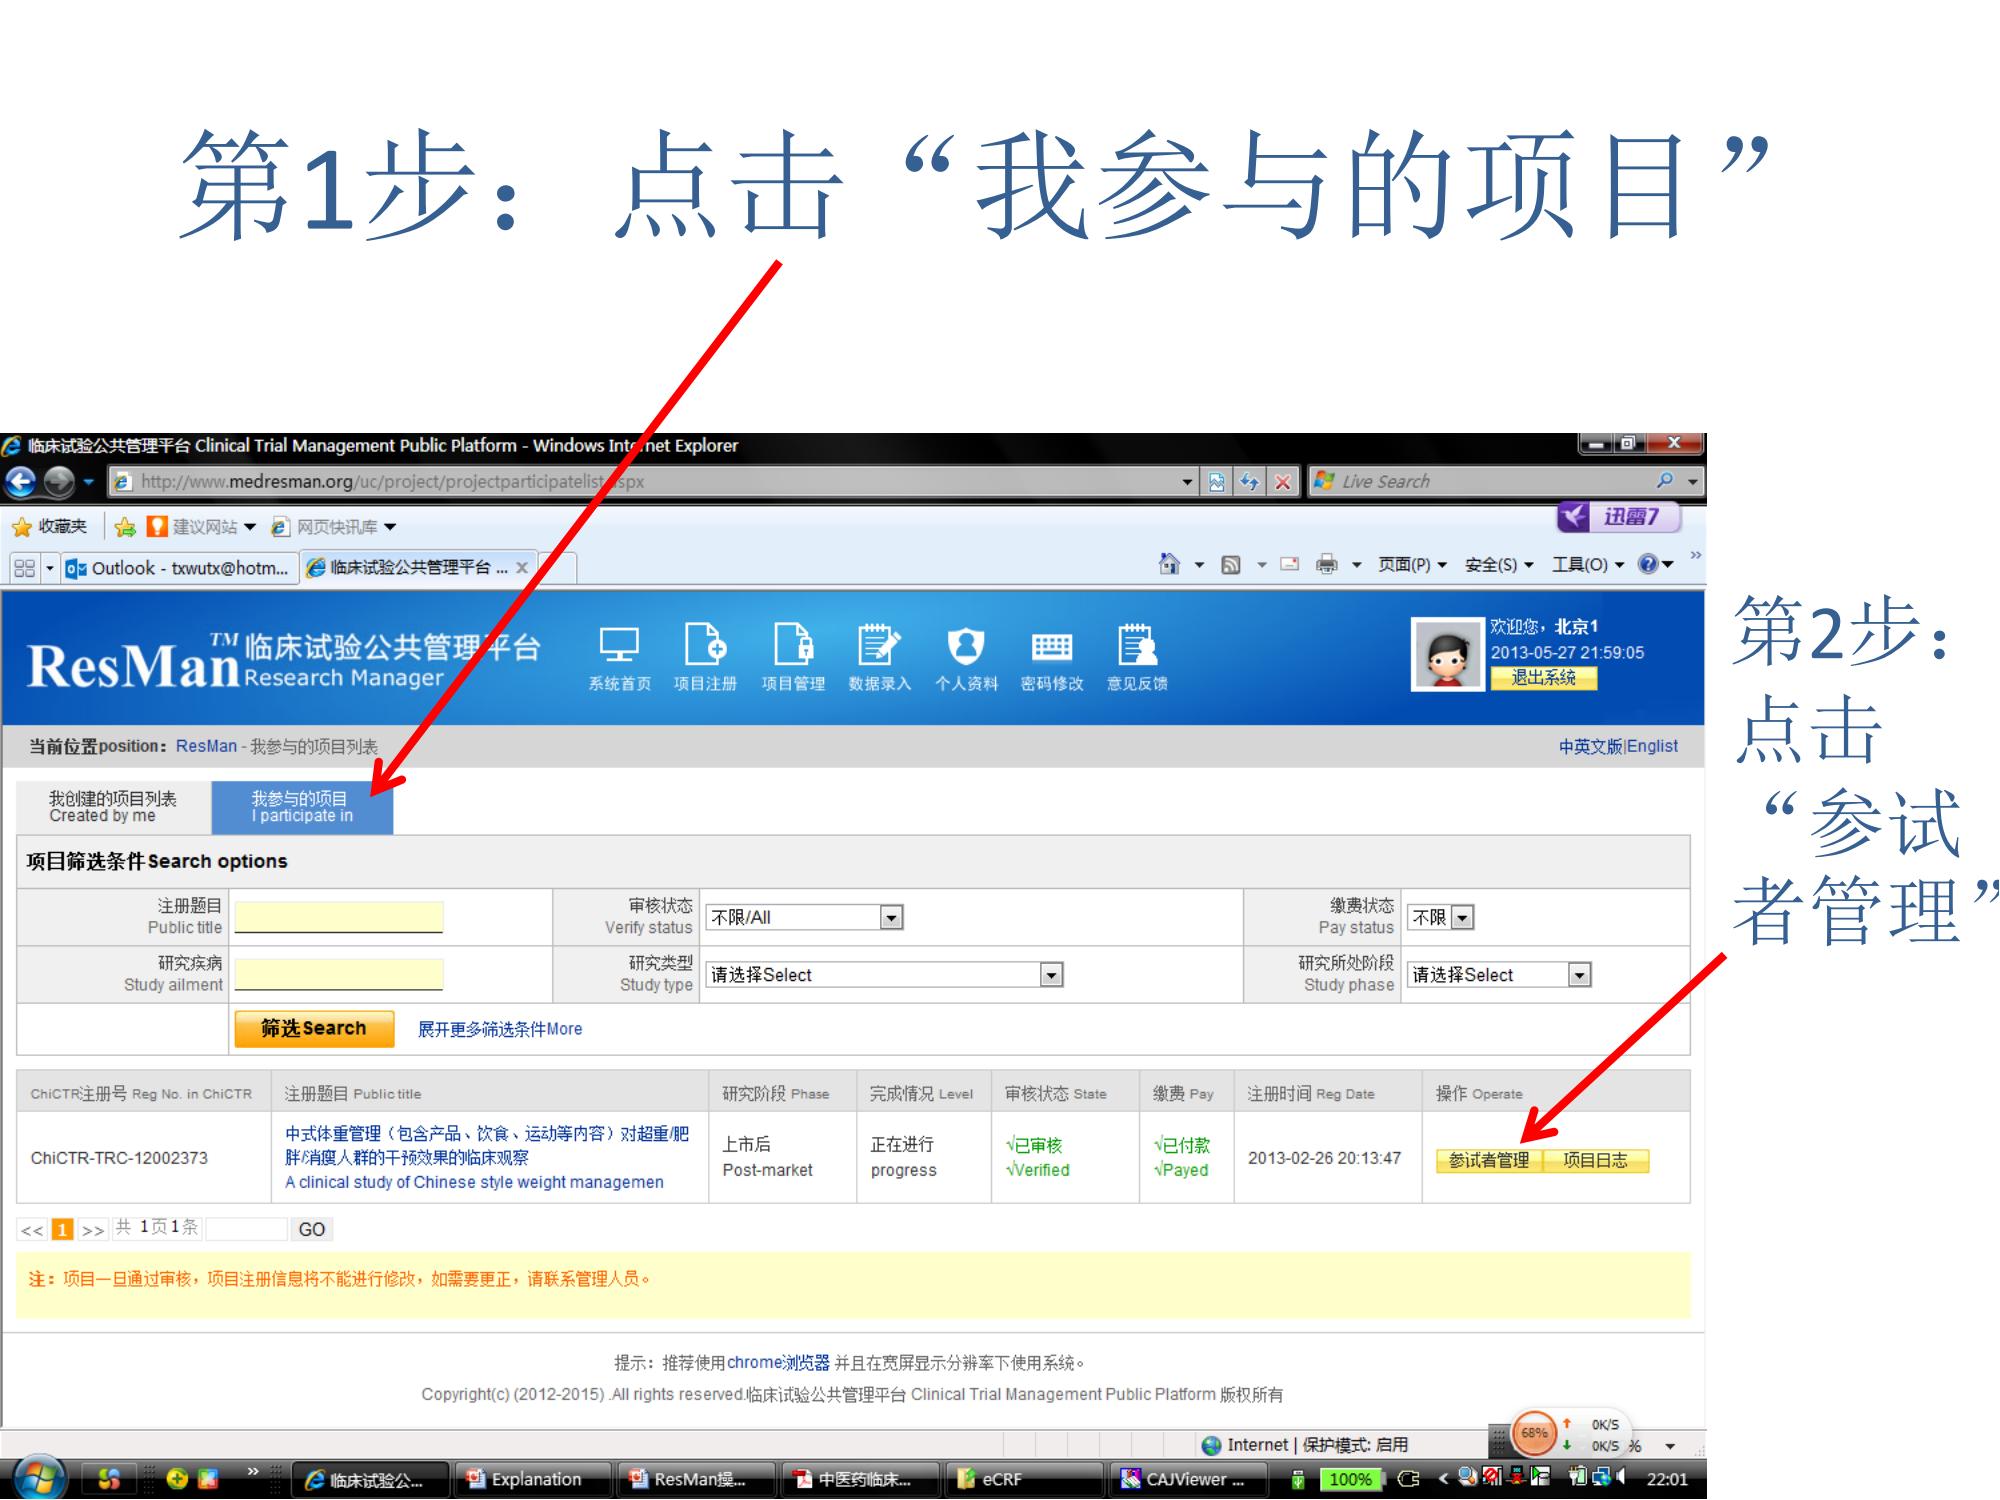Open the Explanation taskbar item
Screen dimensions: 2000x1500
tap(534, 1479)
